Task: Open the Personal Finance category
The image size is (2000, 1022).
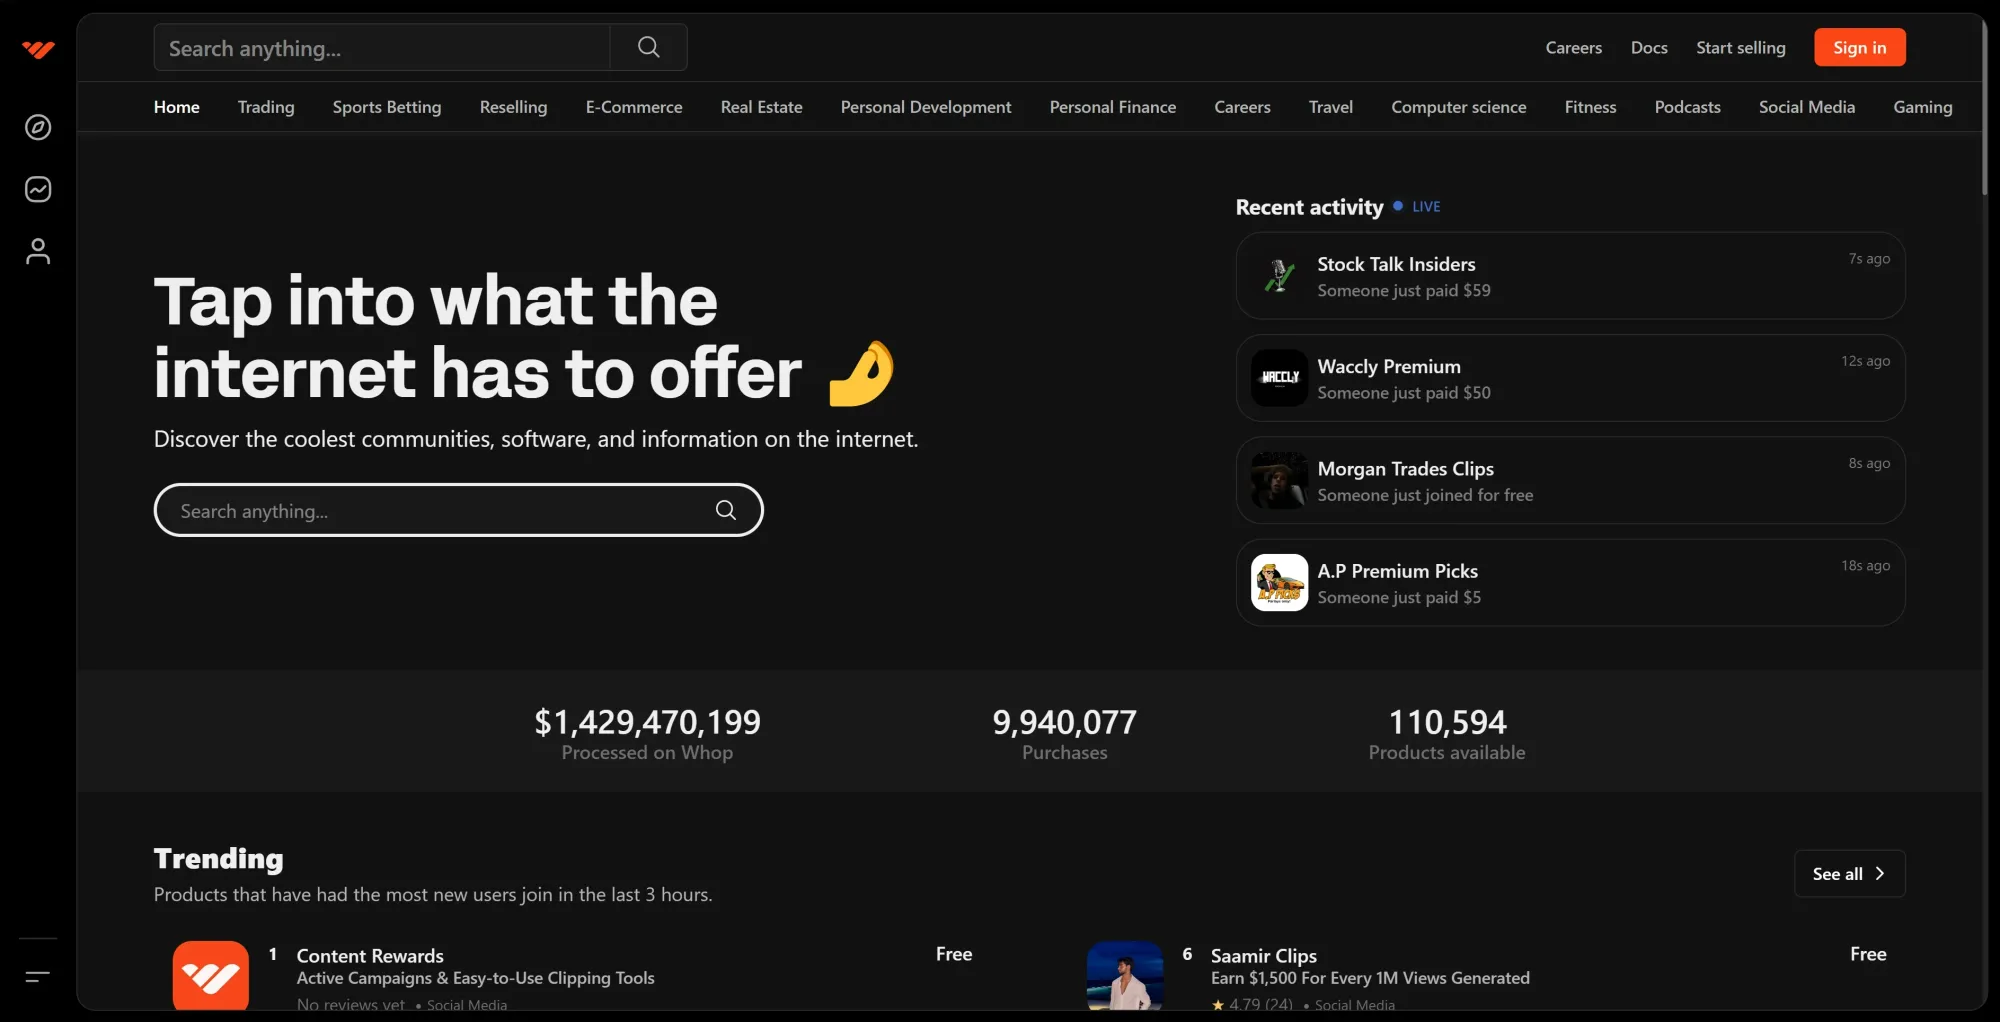Action: (1113, 107)
